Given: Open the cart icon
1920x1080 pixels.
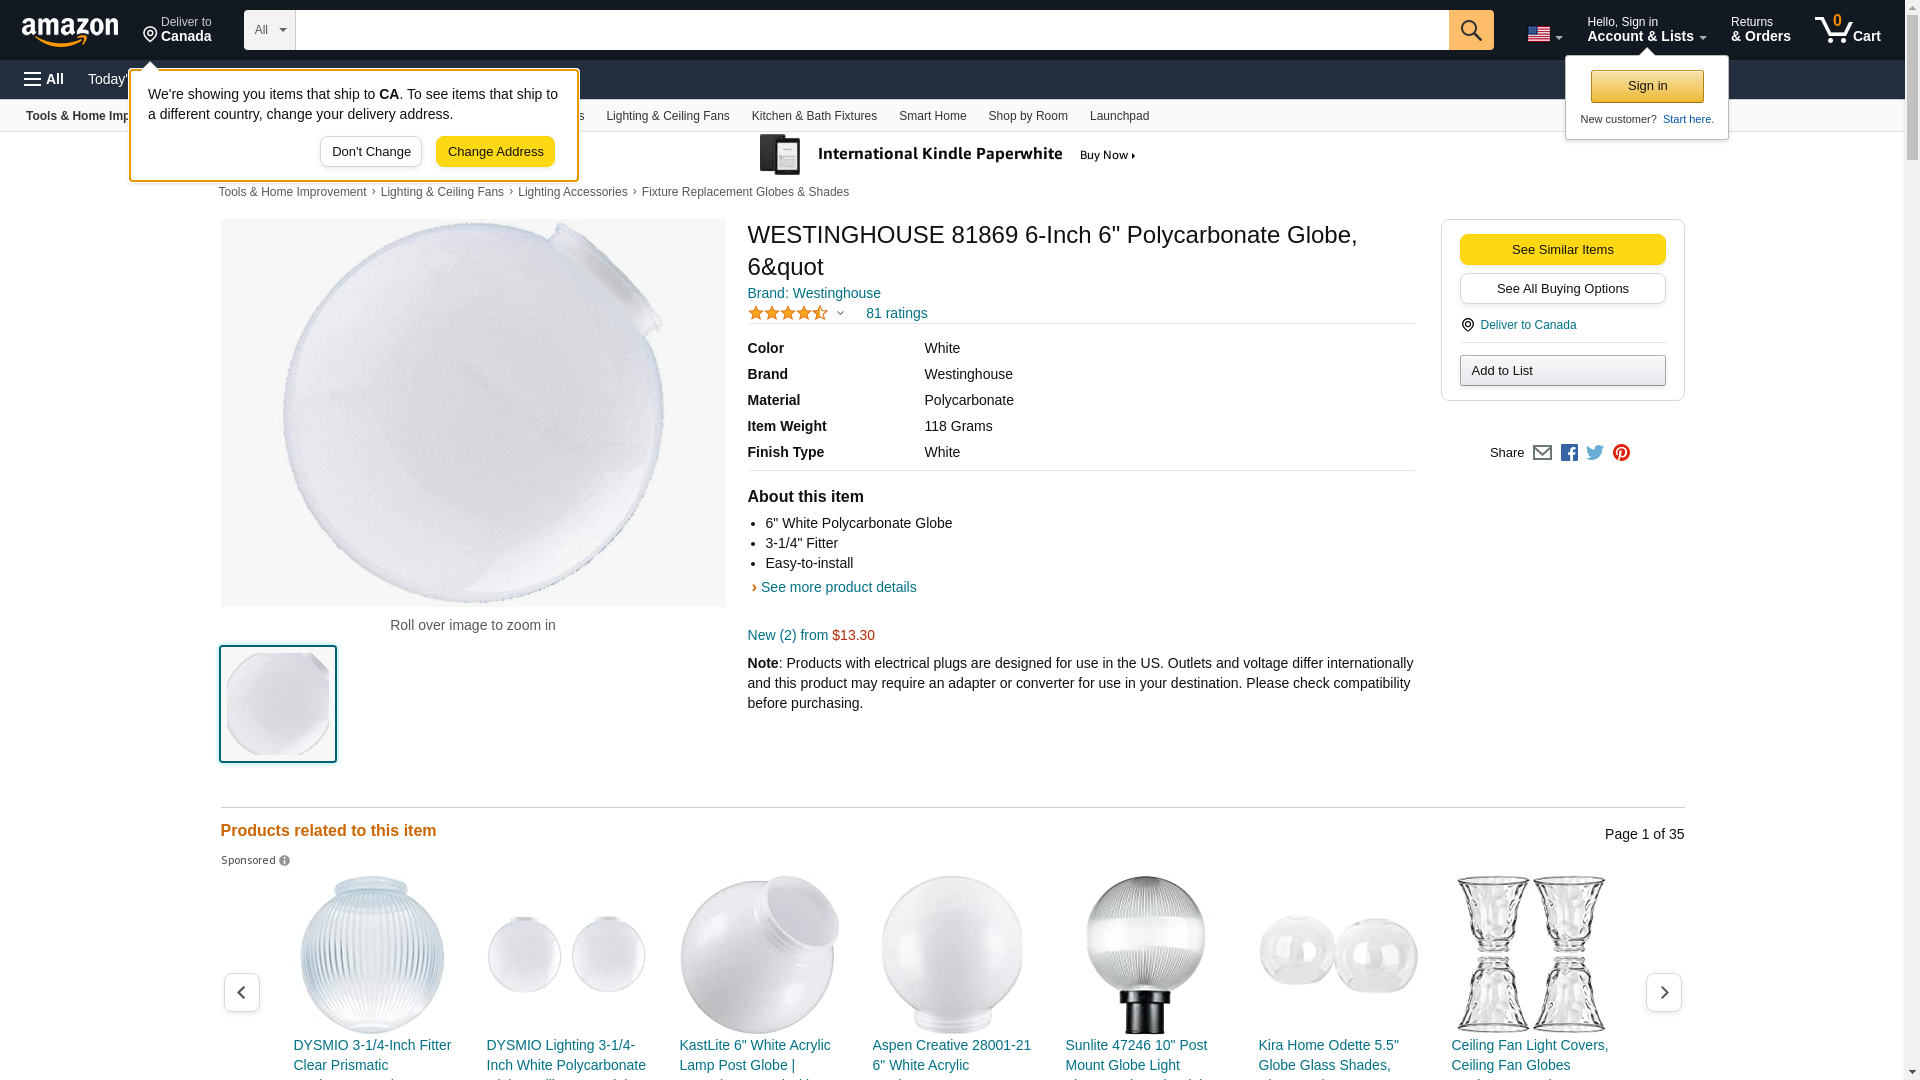Looking at the screenshot, I should 1848,30.
